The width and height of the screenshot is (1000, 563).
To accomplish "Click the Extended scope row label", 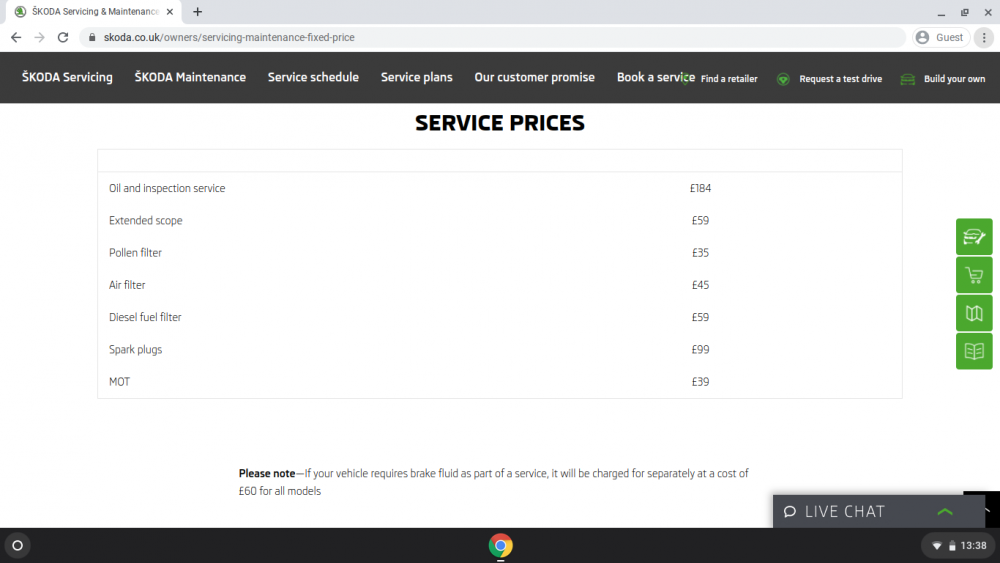I will click(145, 221).
